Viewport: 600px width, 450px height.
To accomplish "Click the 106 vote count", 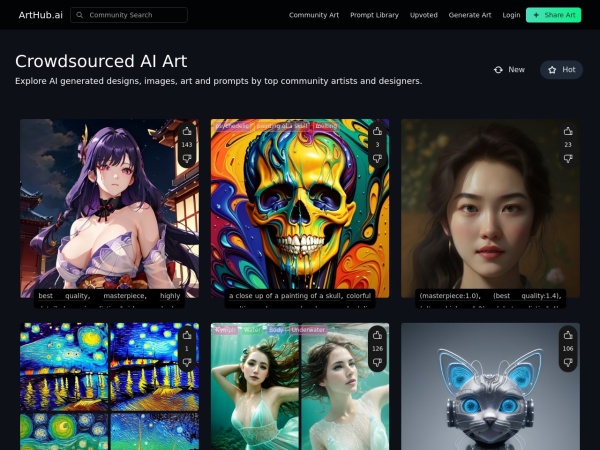I will 568,349.
